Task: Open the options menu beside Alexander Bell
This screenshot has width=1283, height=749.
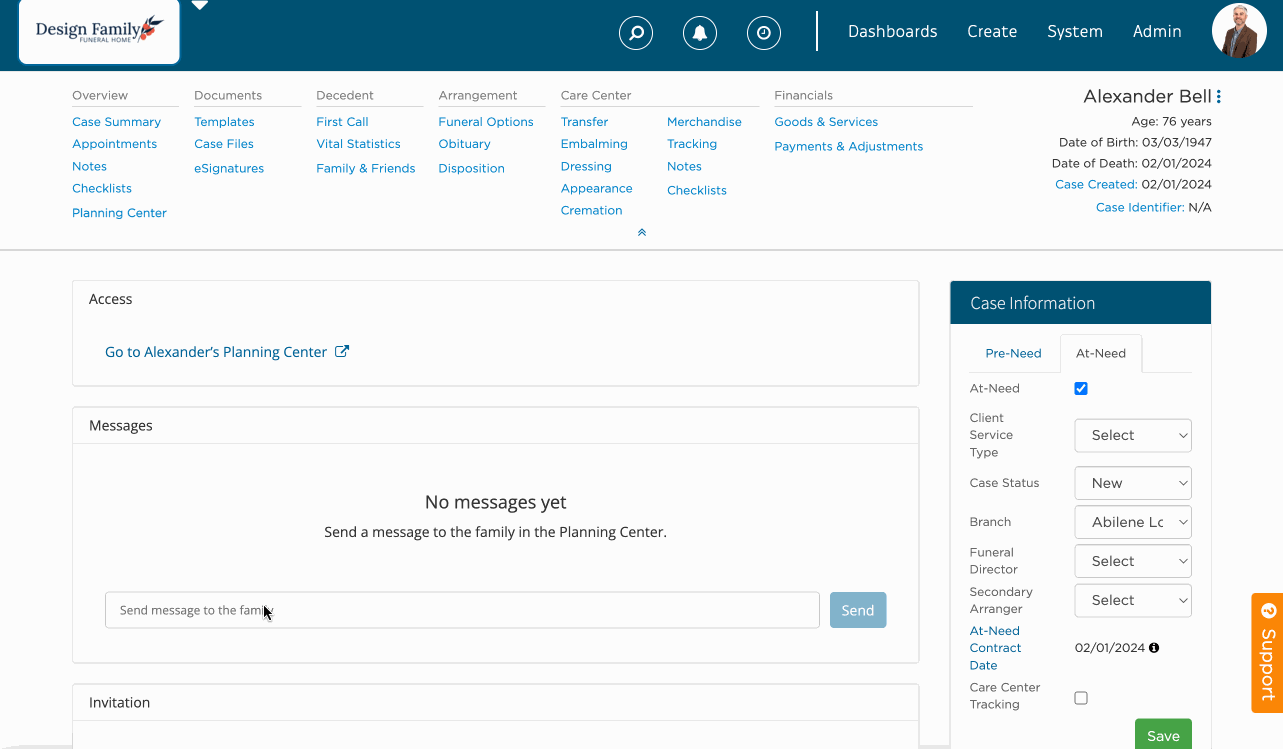Action: click(x=1217, y=95)
